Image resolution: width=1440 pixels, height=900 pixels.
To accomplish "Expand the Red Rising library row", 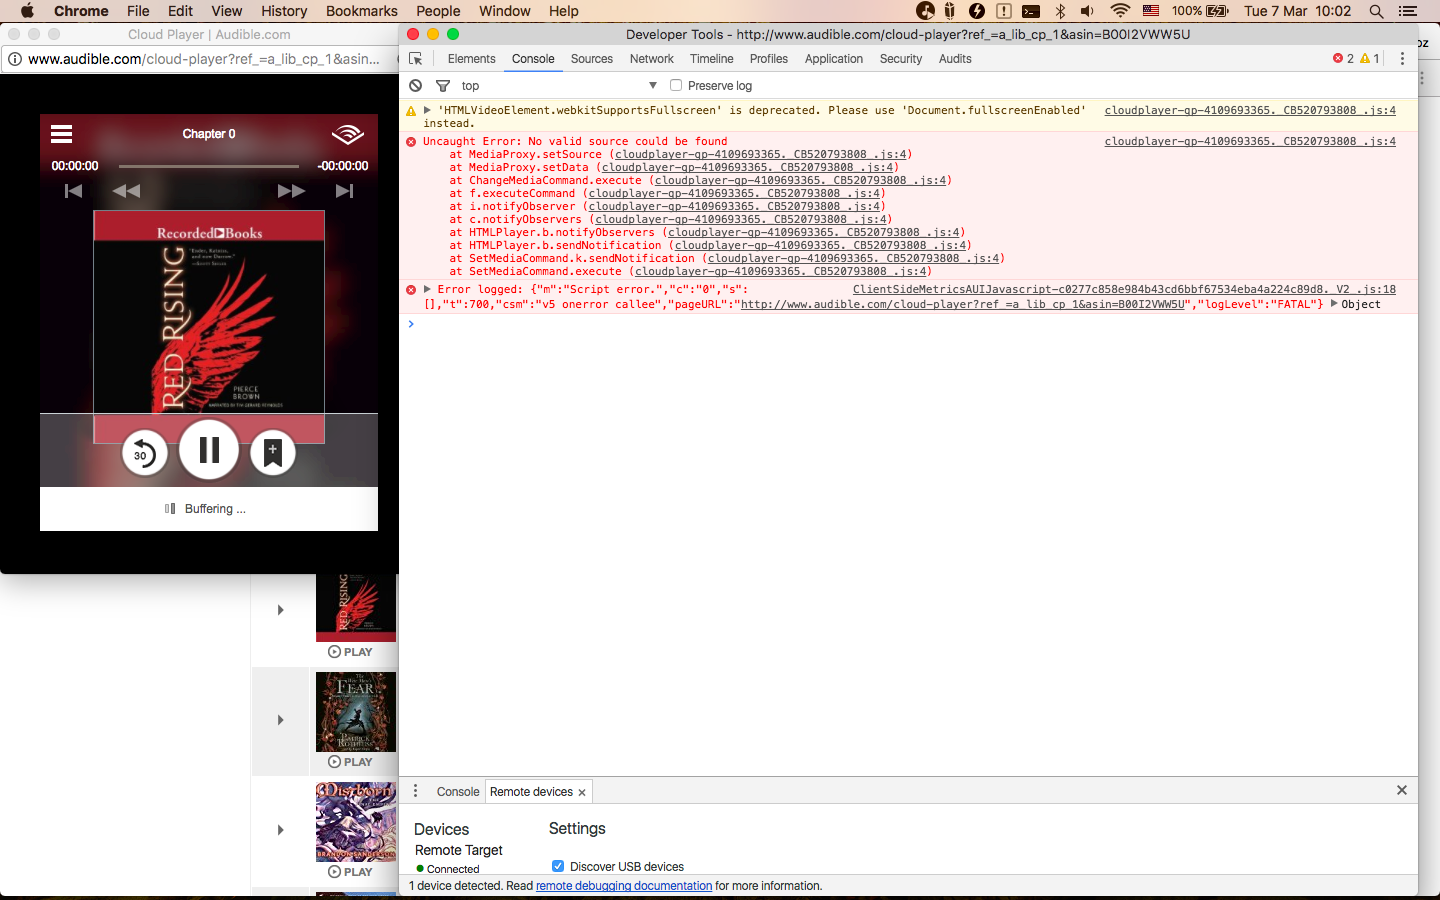I will (x=281, y=610).
